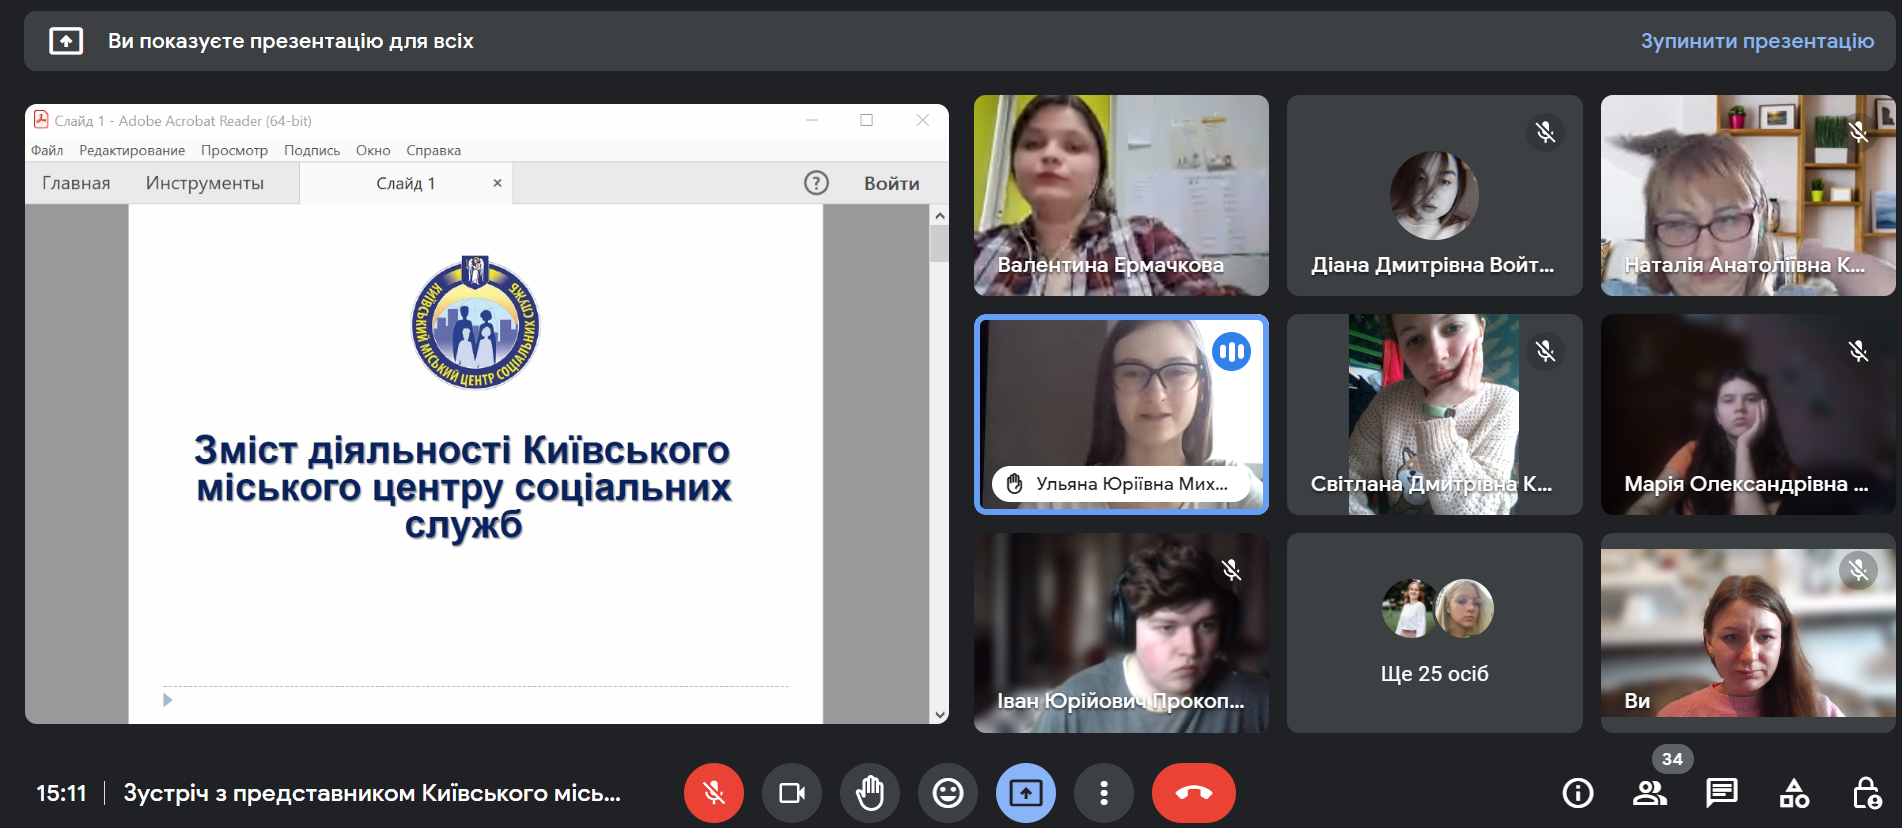Raise hand using the hand icon

pos(869,793)
